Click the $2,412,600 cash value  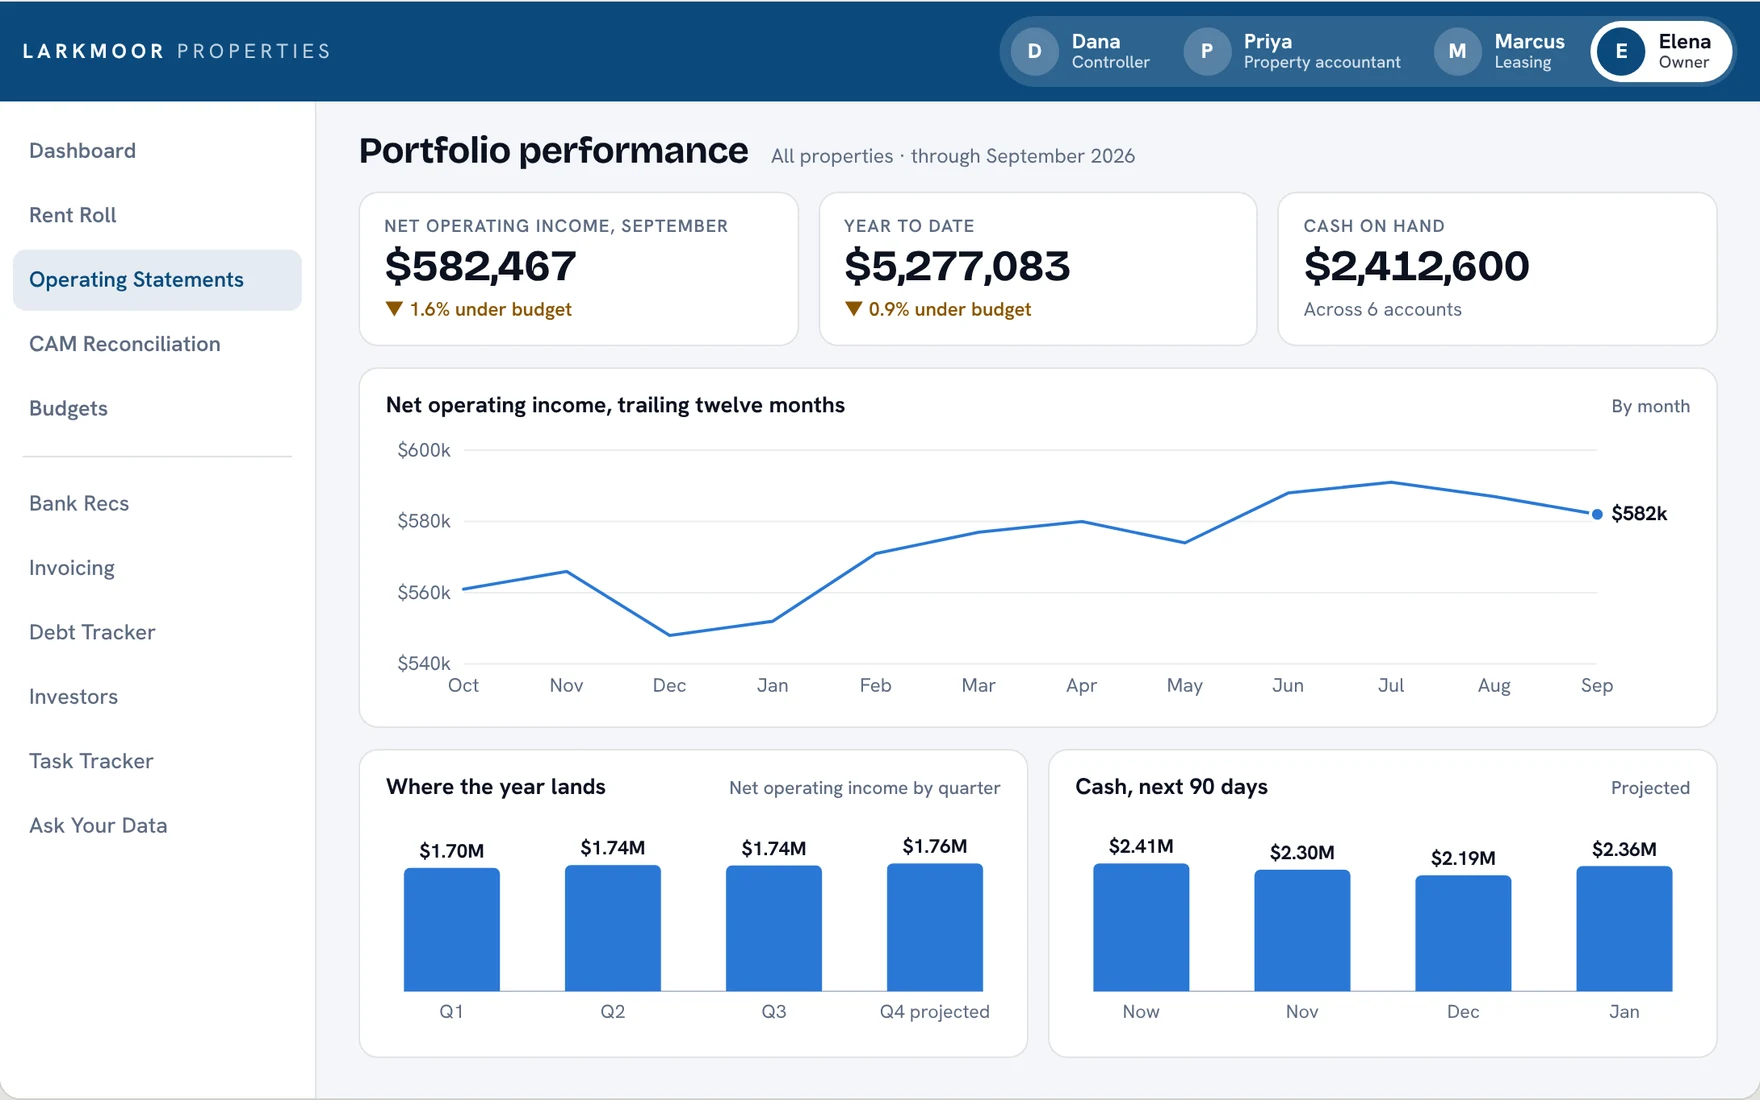[x=1416, y=266]
